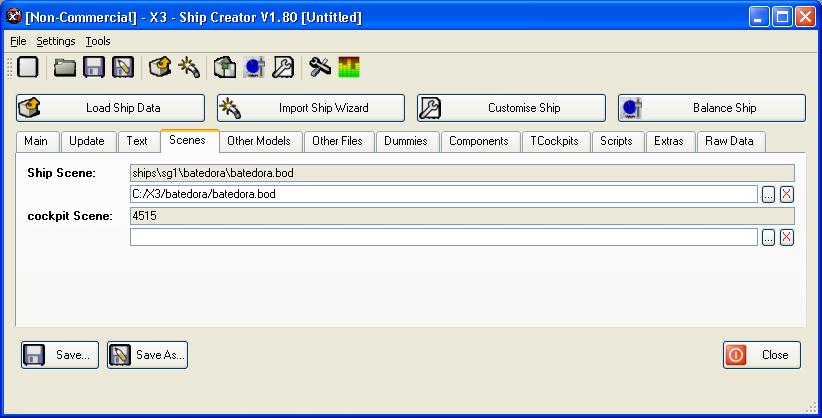822x418 pixels.
Task: Click the Save As... button
Action: pos(147,355)
